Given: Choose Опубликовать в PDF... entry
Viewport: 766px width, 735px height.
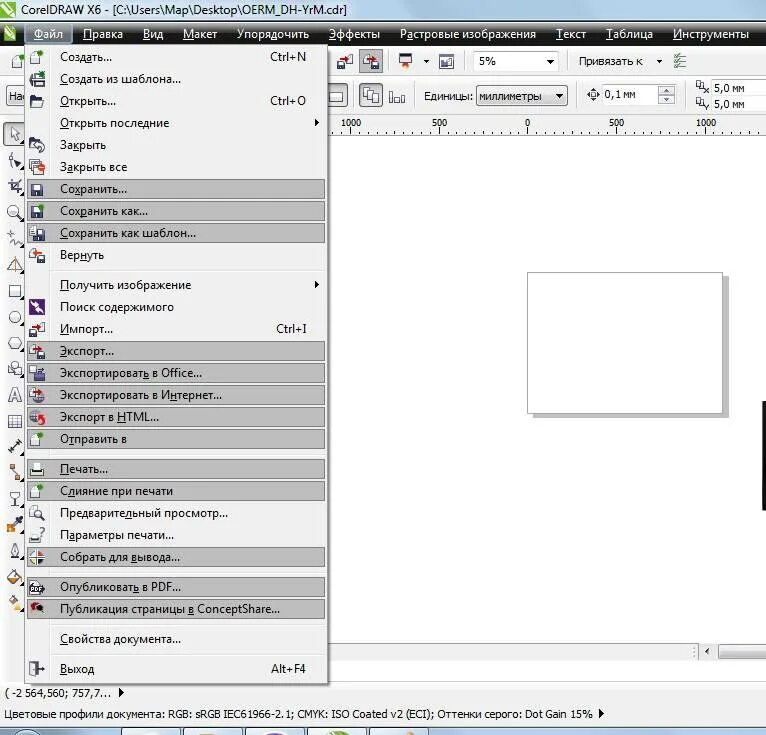Looking at the screenshot, I should 176,587.
